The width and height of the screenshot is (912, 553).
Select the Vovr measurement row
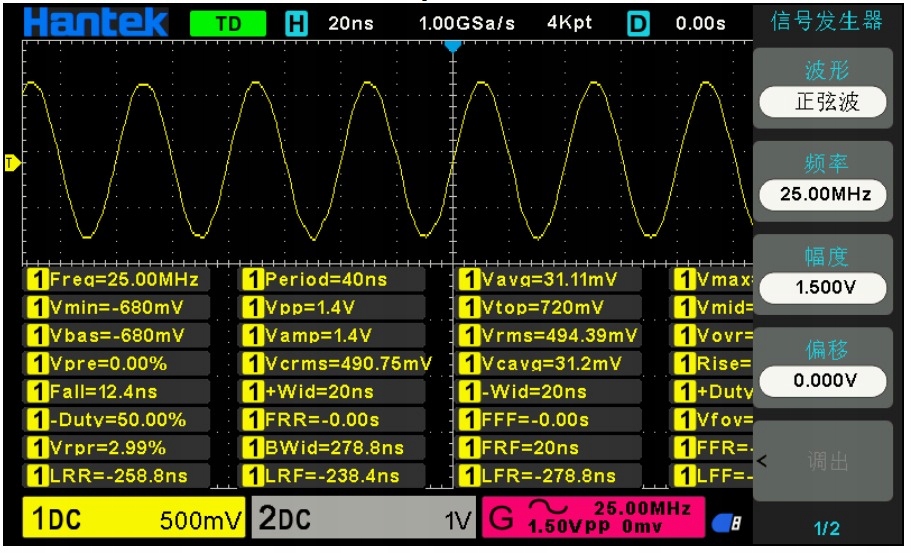712,336
